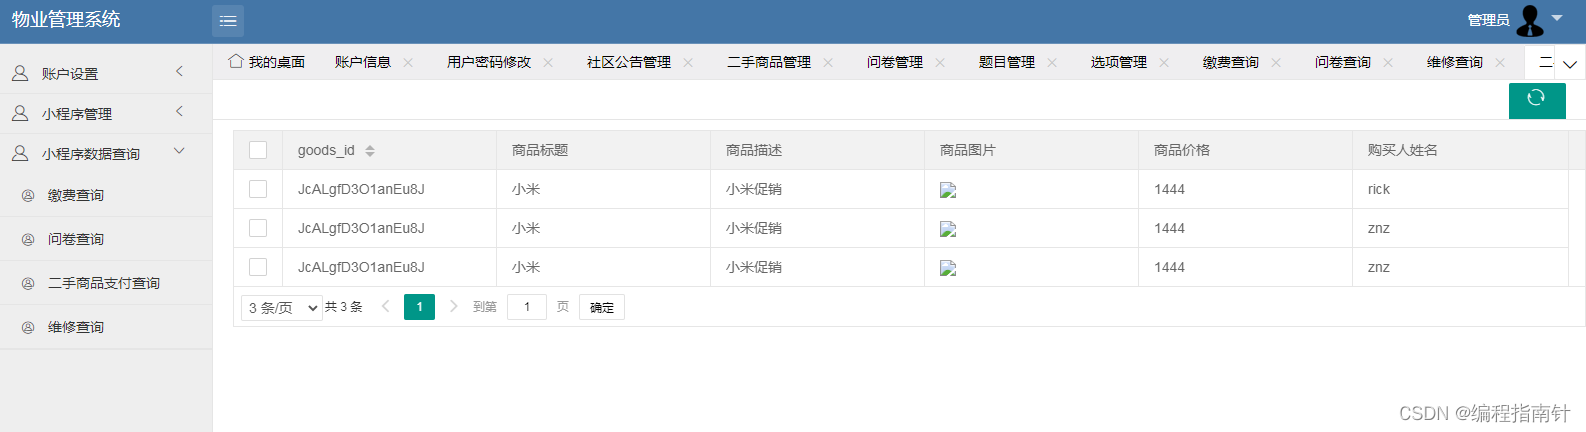Click the 小程序数据查询 user icon
Image resolution: width=1586 pixels, height=432 pixels.
[20, 153]
